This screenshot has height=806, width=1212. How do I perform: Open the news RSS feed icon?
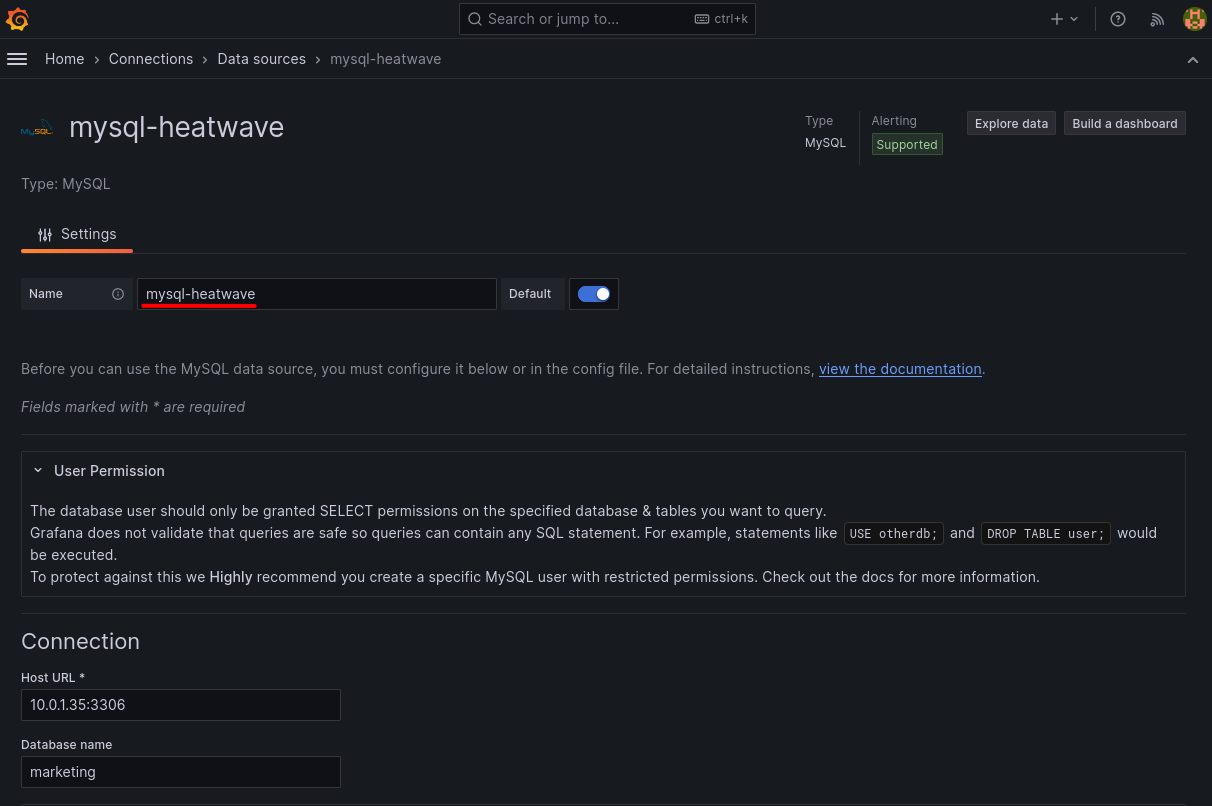click(1157, 19)
